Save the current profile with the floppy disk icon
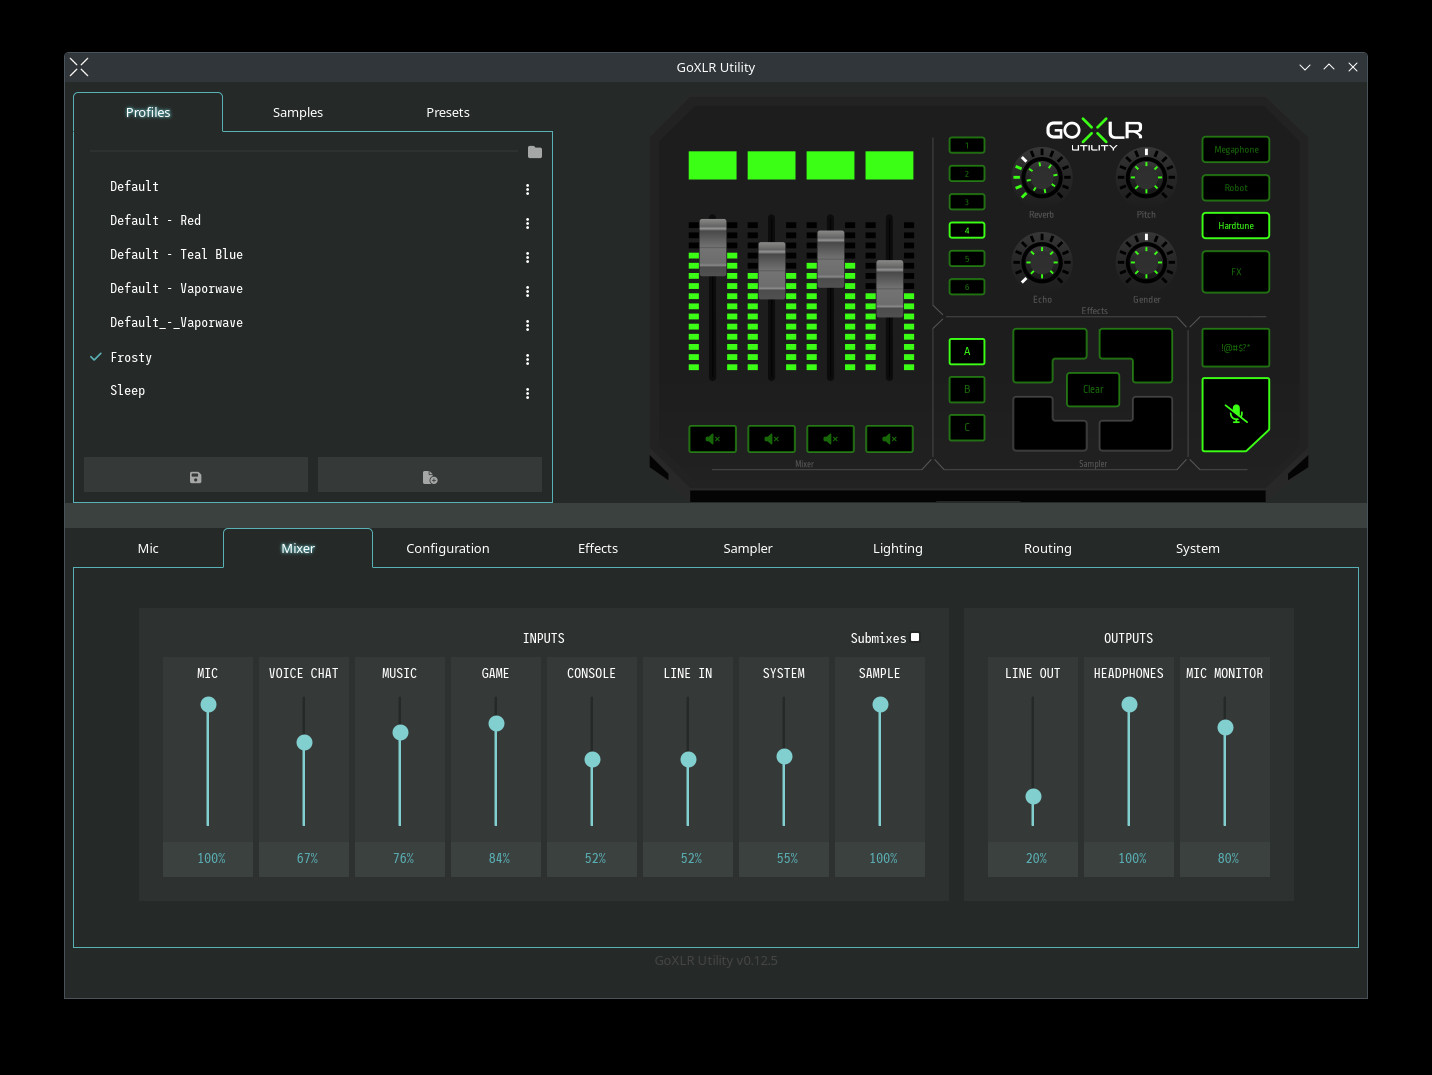Screen dimensions: 1432x1075 196,477
